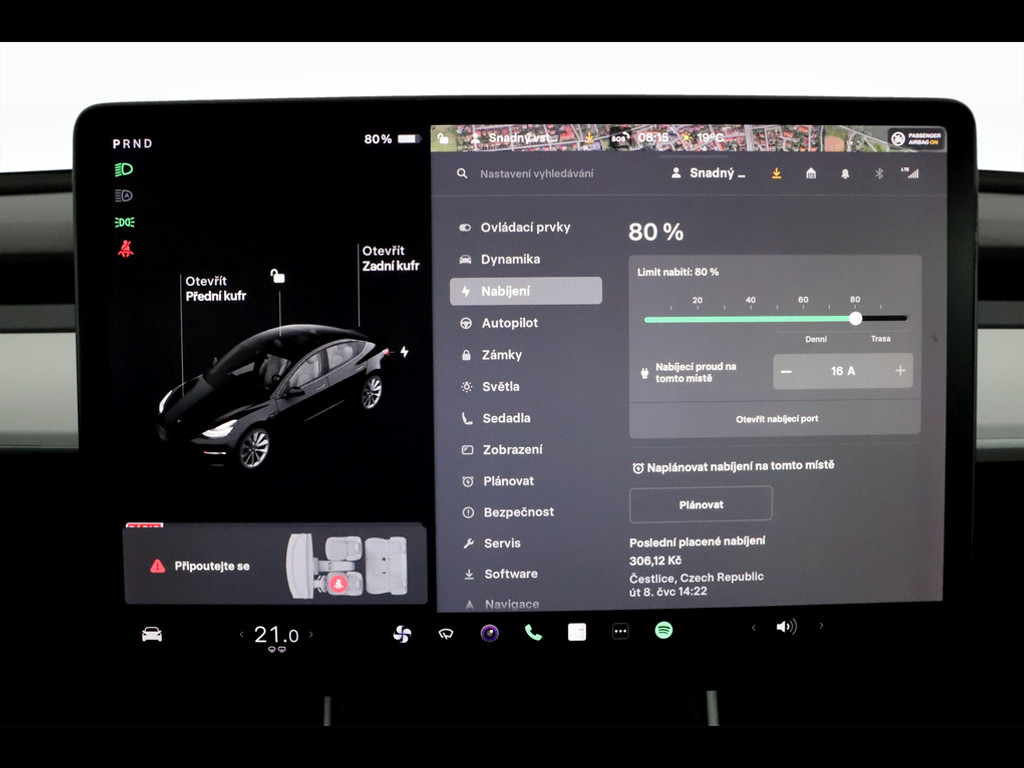This screenshot has height=768, width=1024.
Task: Tap the LTE signal strength icon
Action: tap(910, 172)
